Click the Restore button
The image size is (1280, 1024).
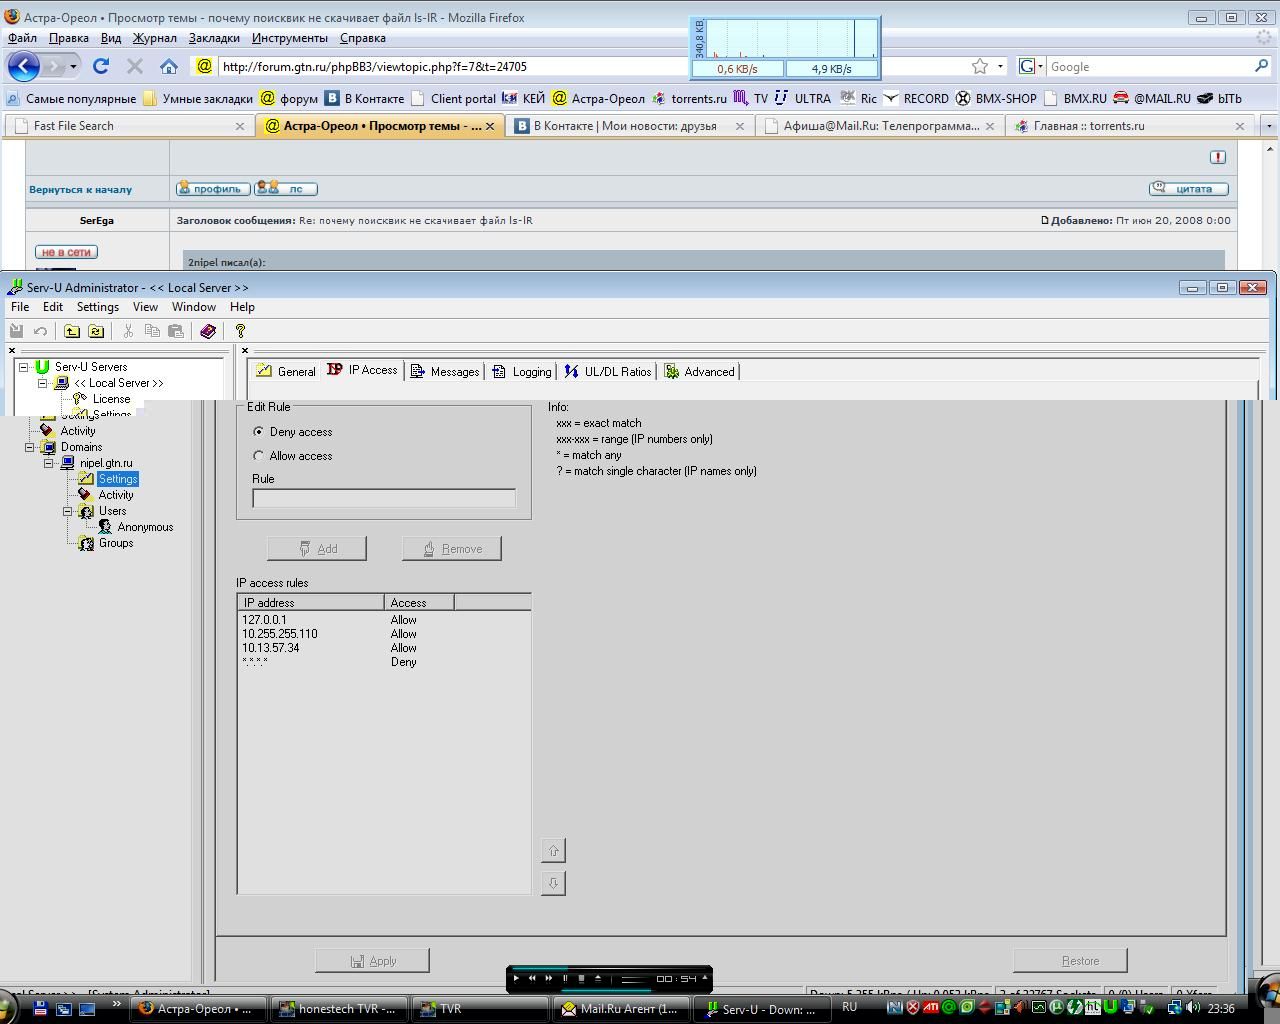pos(1070,961)
